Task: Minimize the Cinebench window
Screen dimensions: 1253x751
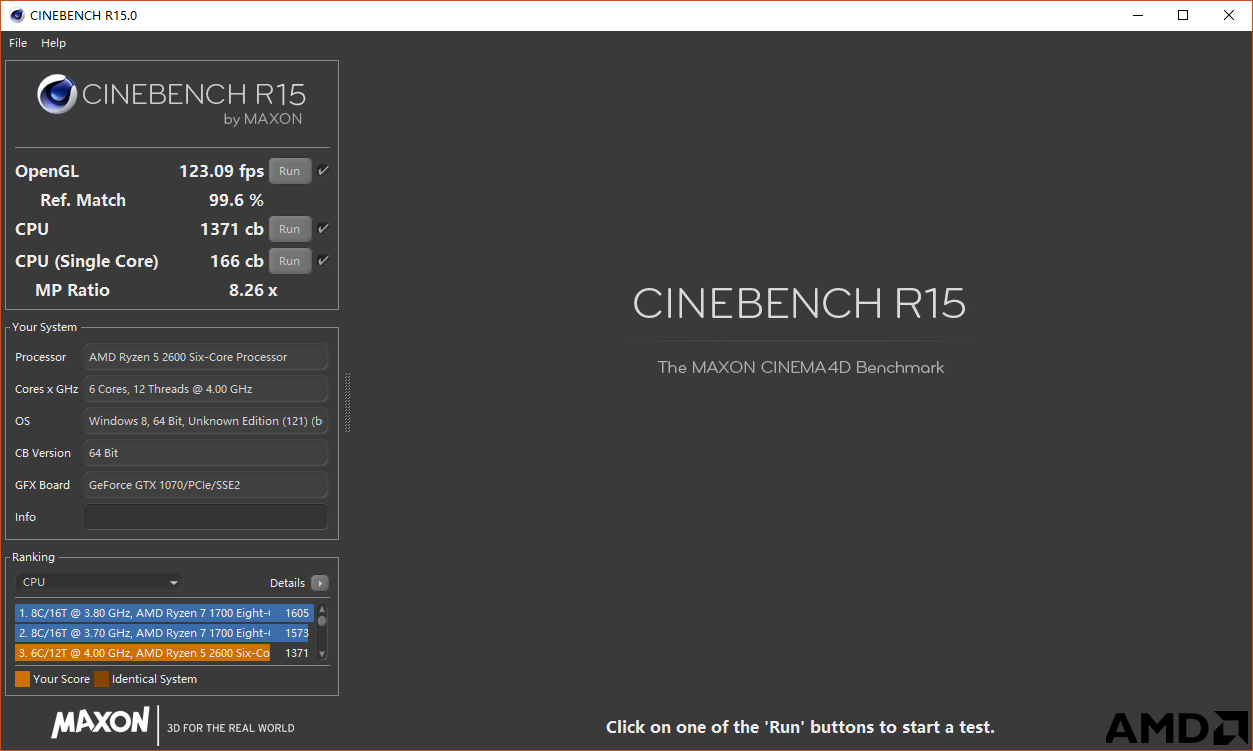Action: pos(1137,15)
